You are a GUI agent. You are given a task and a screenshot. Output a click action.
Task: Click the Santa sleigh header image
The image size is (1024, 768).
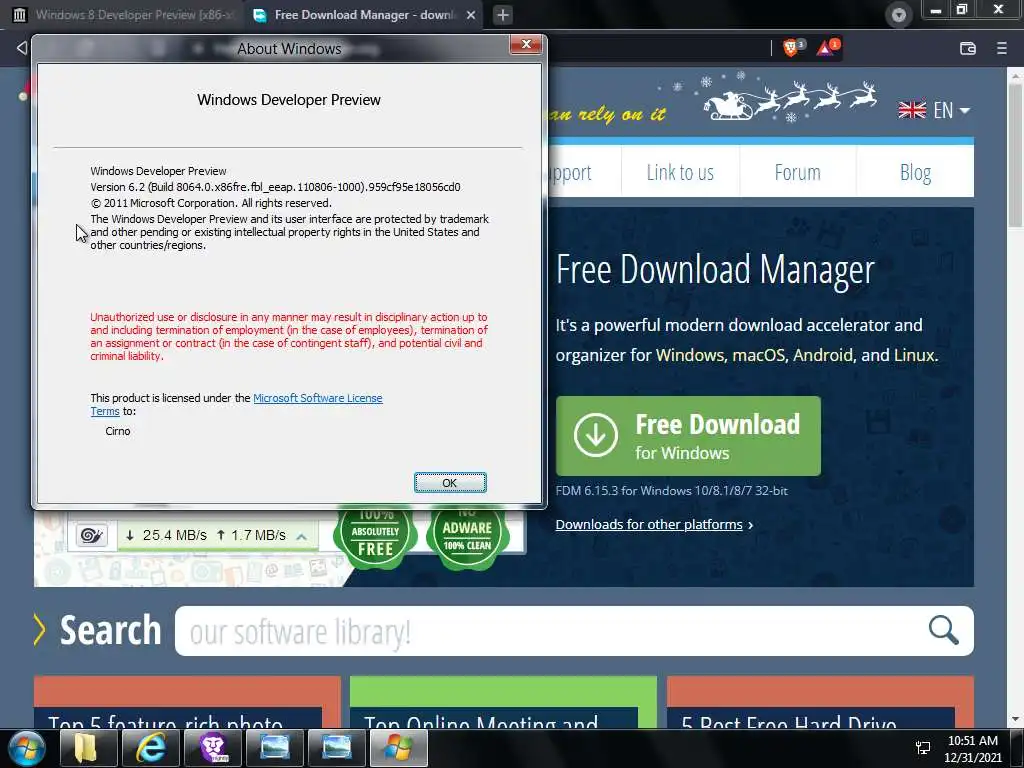[790, 100]
